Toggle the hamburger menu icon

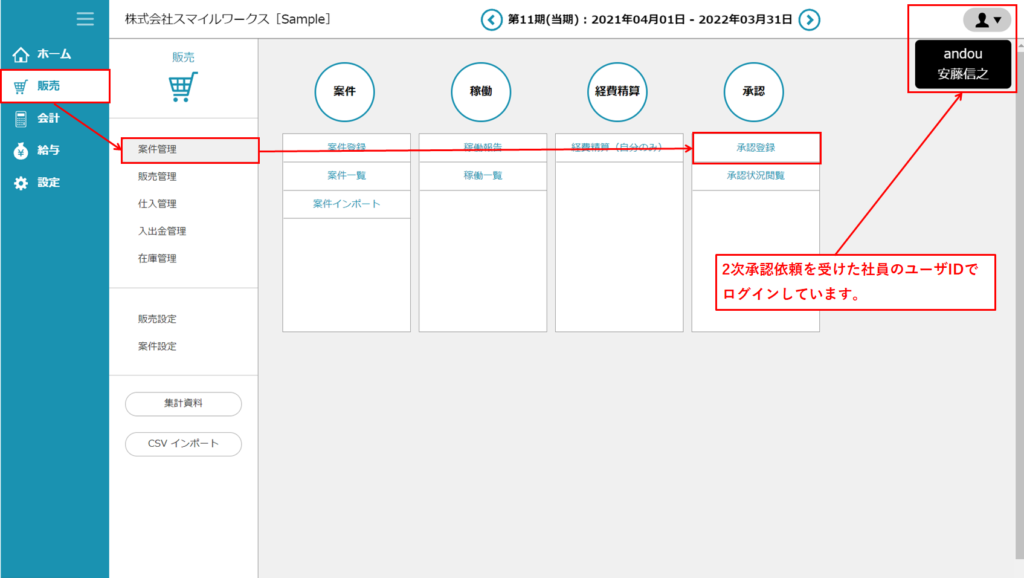85,18
